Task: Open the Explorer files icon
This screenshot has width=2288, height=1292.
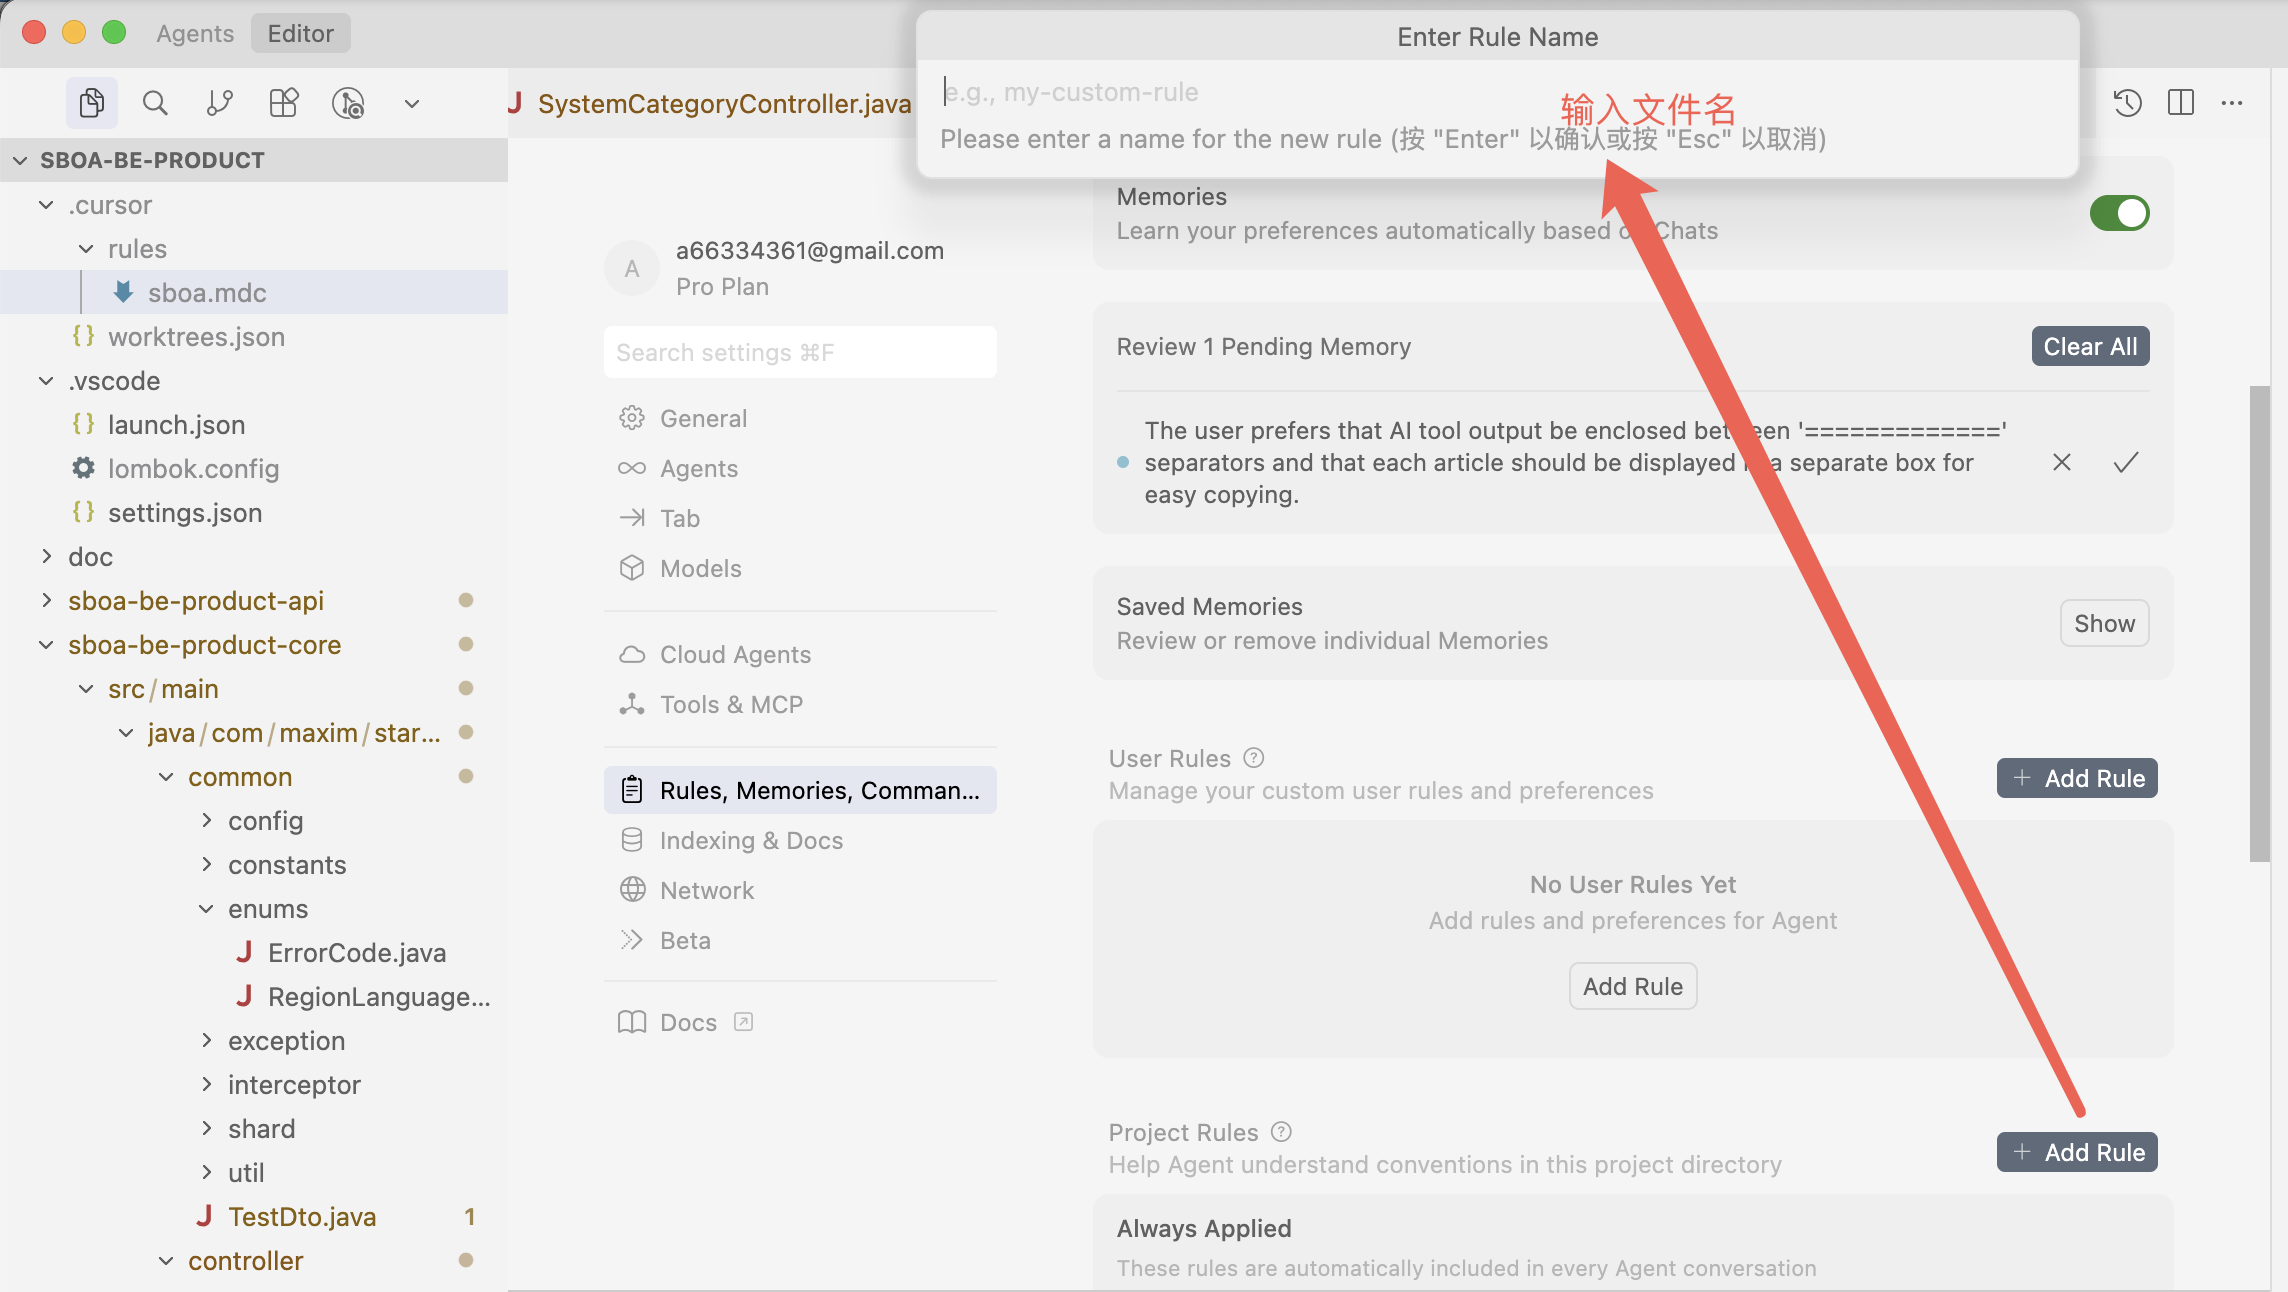Action: point(91,103)
